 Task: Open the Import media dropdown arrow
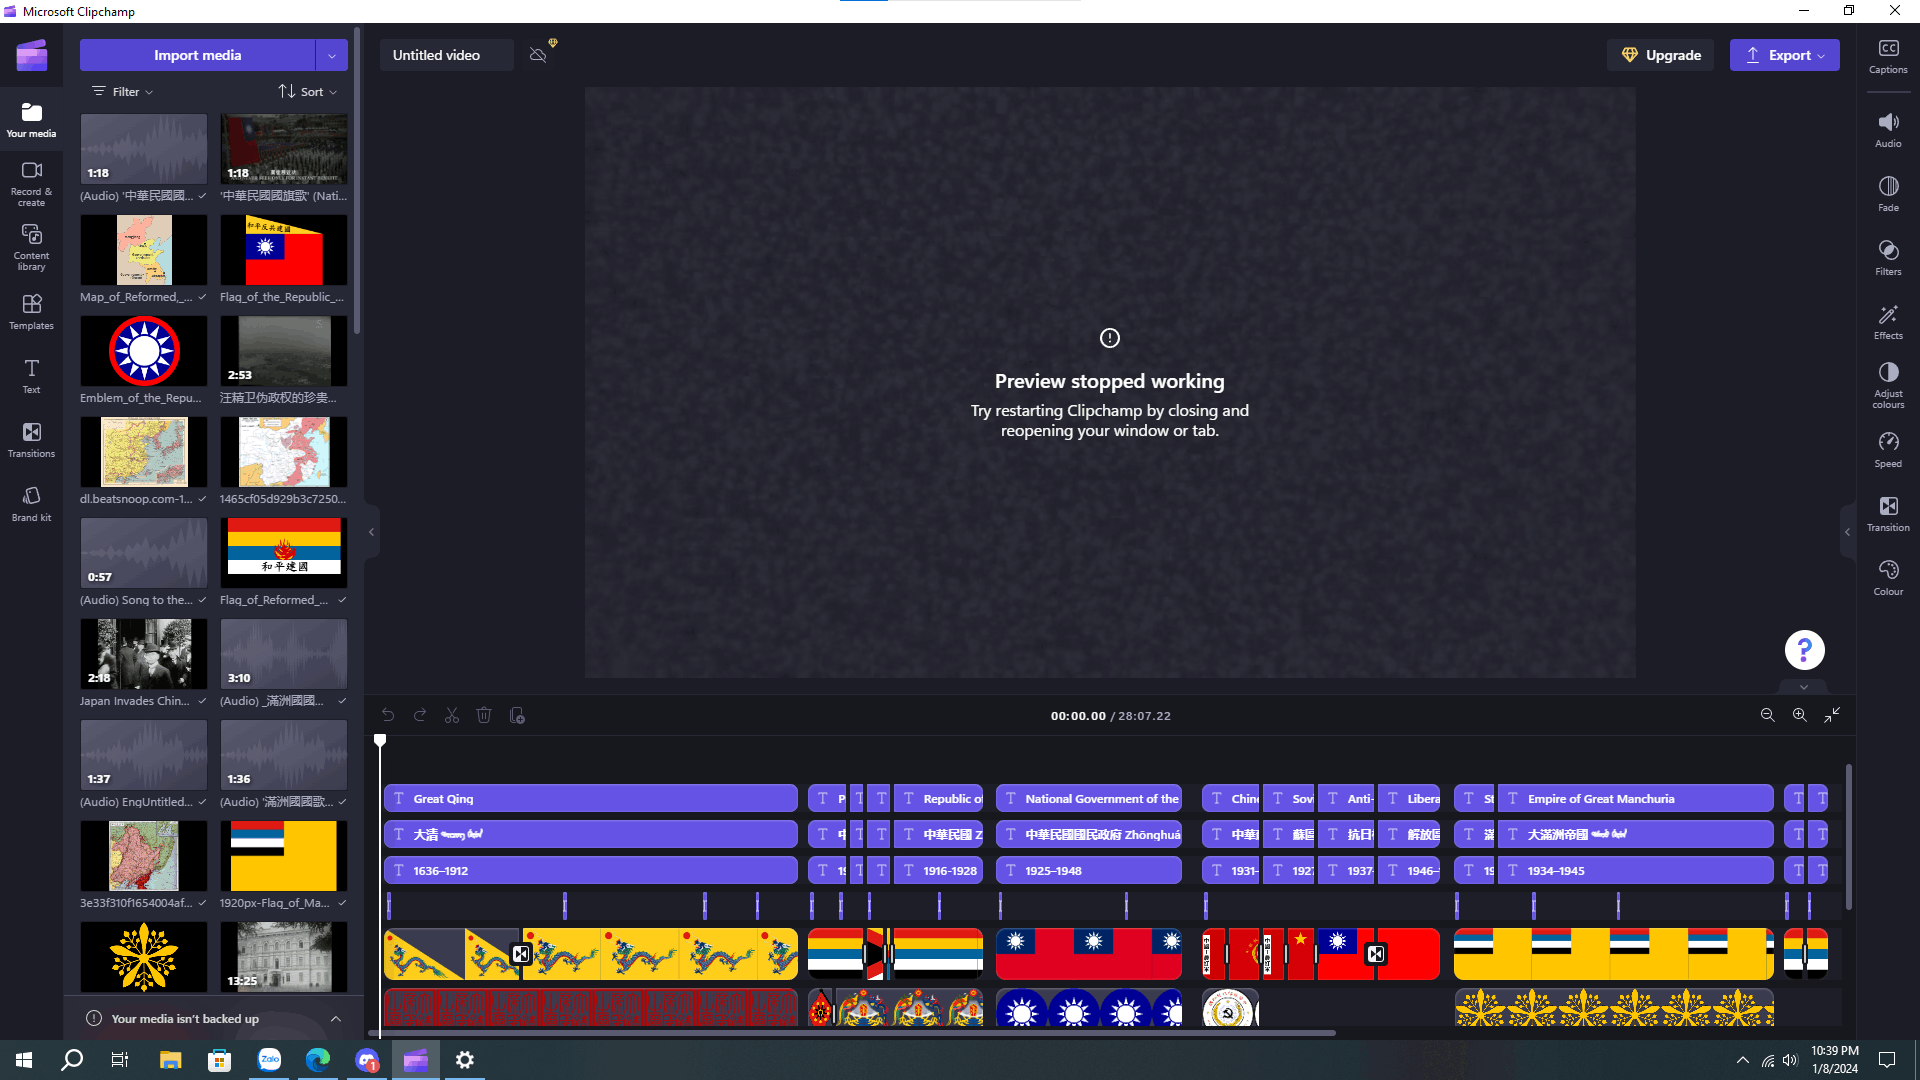(x=332, y=55)
